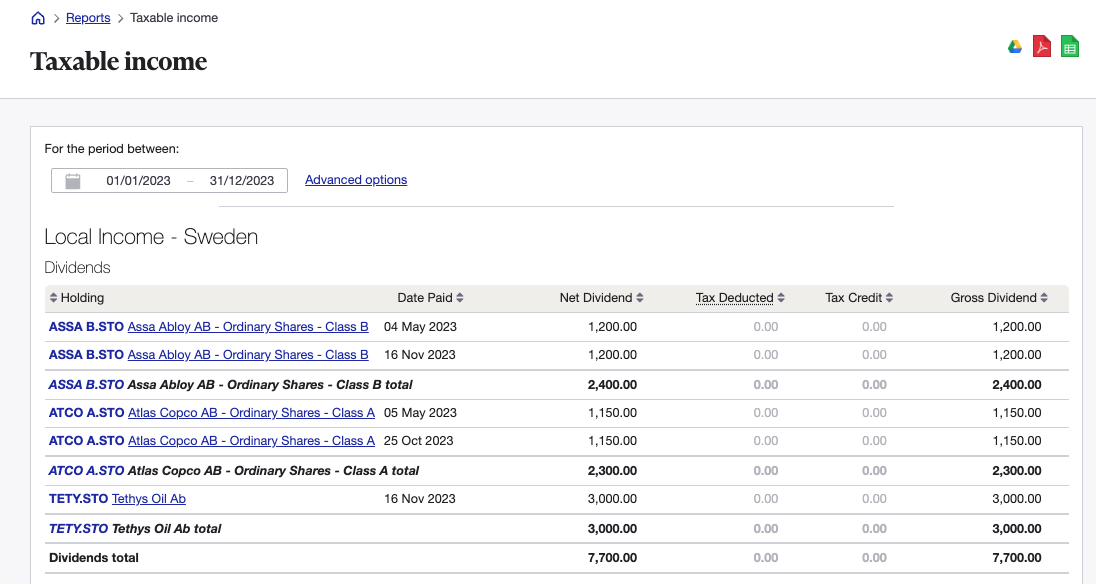Select date 25 Oct 2023 cell

click(419, 441)
